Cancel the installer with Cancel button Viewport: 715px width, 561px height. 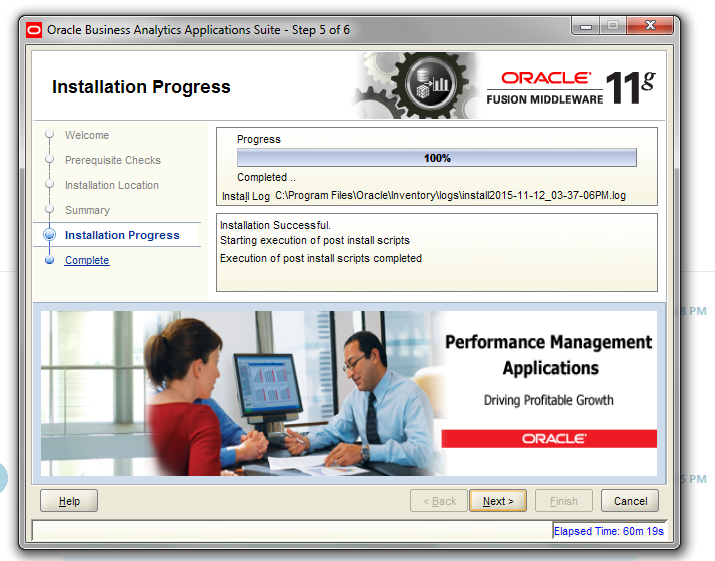(x=630, y=501)
